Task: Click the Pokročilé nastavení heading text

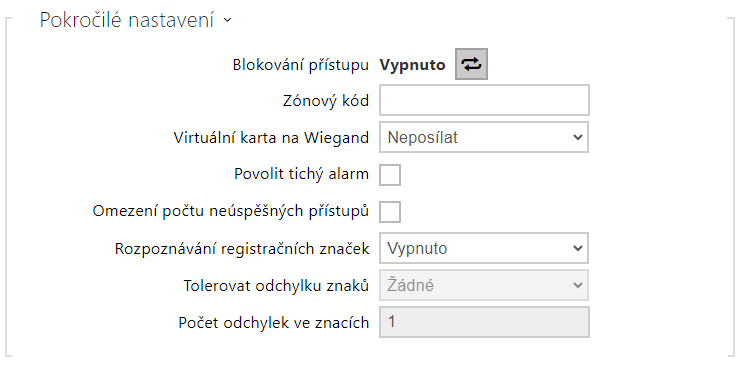Action: (x=127, y=20)
